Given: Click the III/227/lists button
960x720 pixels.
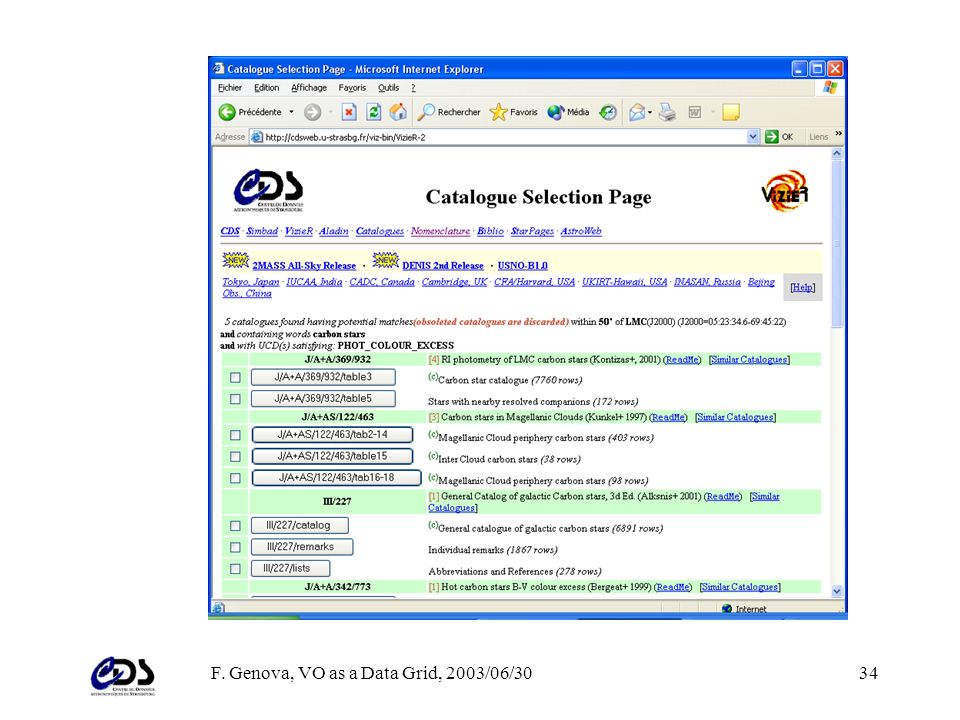Looking at the screenshot, I should pos(290,568).
